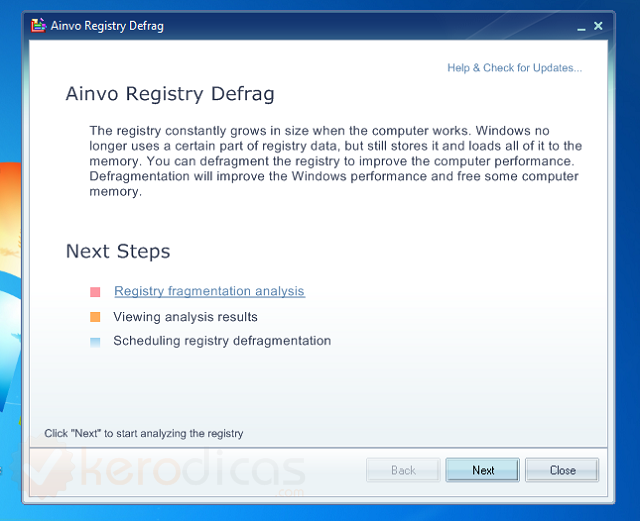Click the pink square beside Registry fragmentation analysis

click(95, 292)
